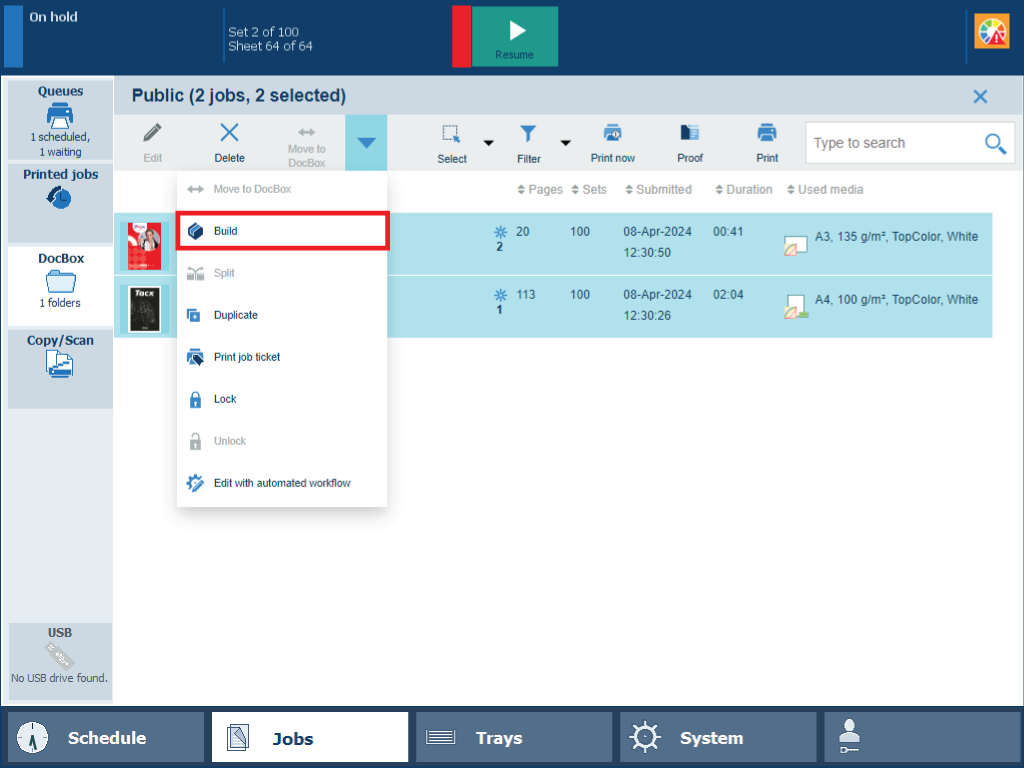
Task: Choose Duplicate from the dropdown menu
Action: [235, 315]
